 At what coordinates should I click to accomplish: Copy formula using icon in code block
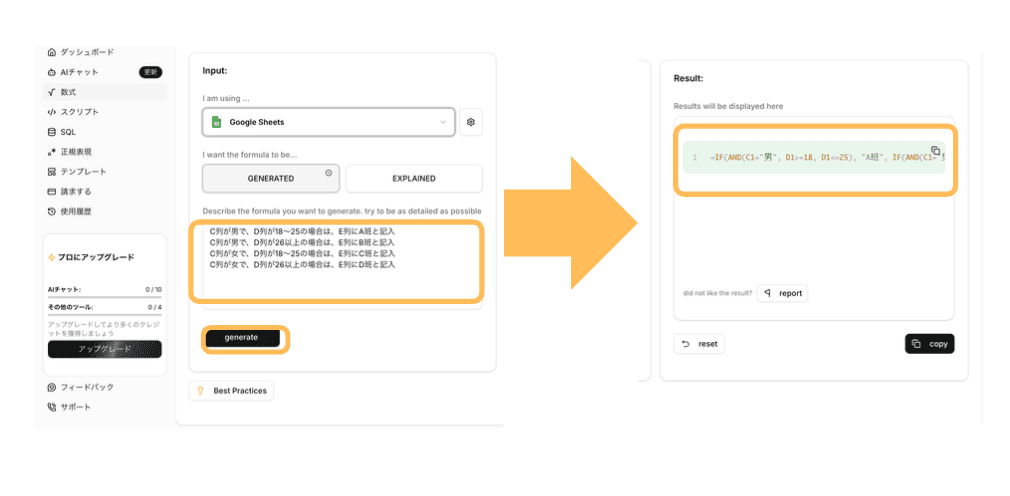tap(935, 150)
